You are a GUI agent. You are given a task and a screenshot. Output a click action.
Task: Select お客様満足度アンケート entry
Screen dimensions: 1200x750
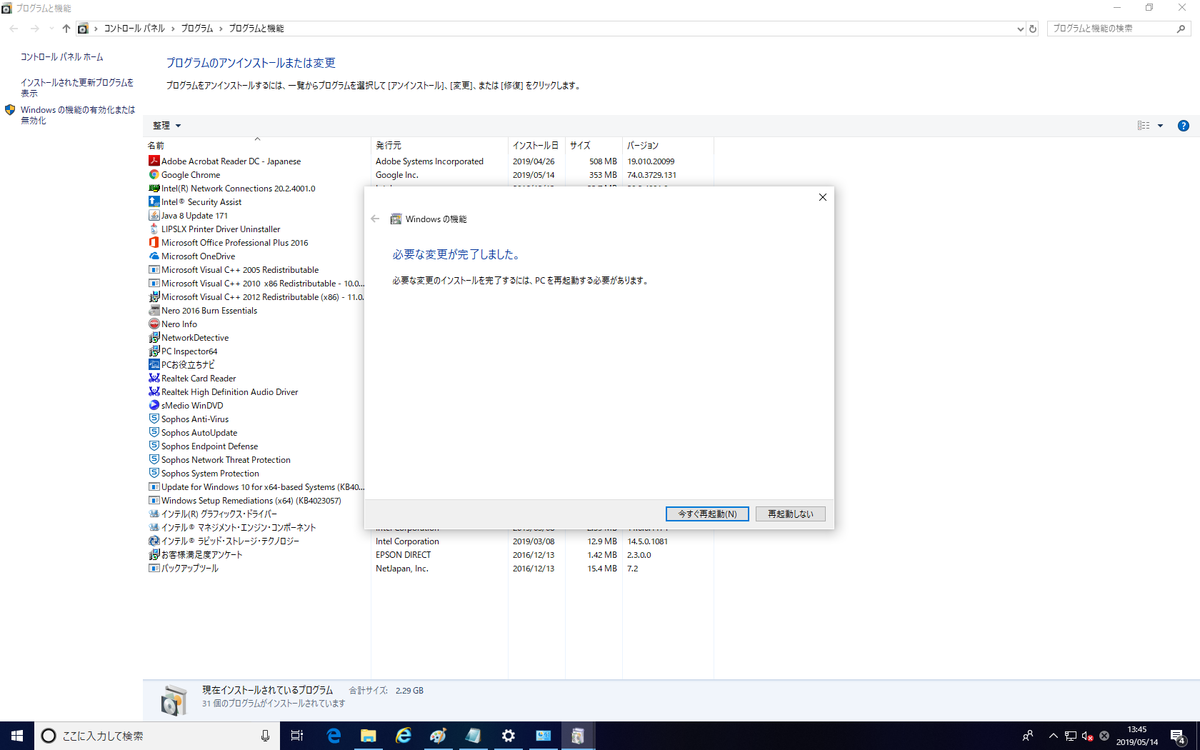(x=202, y=554)
